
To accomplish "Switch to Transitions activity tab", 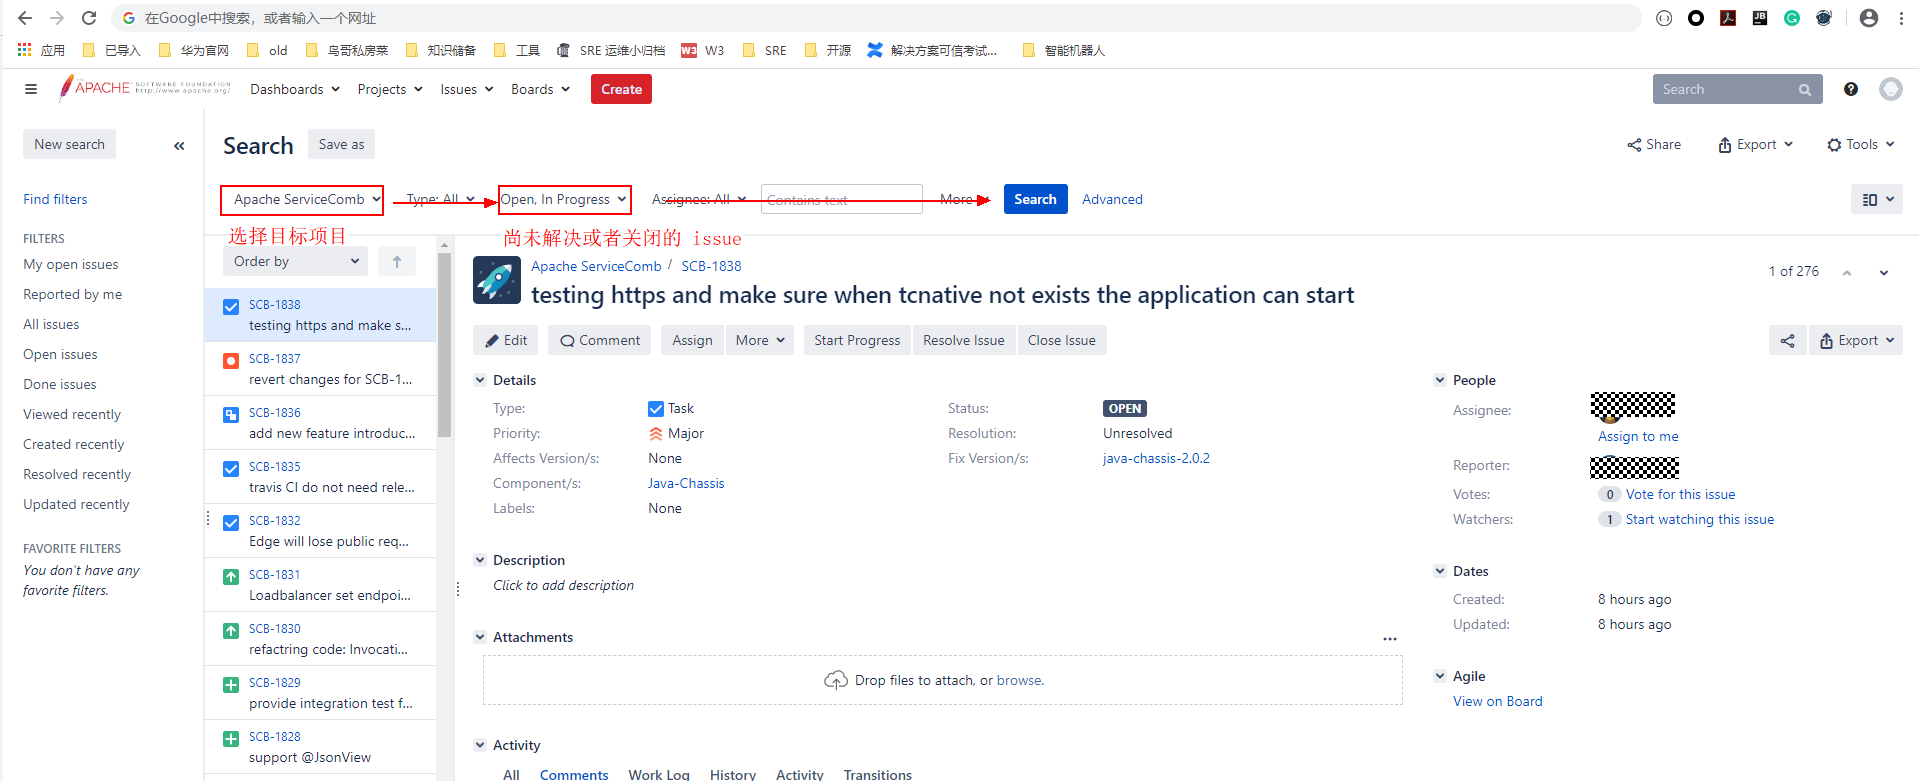I will (878, 774).
